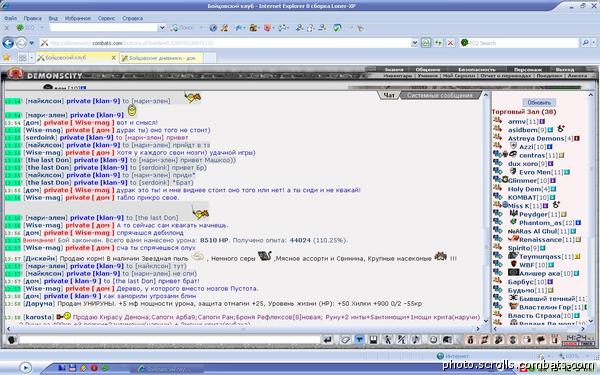Click private message icon beside dux xoro
The width and height of the screenshot is (600, 375).
tap(497, 163)
